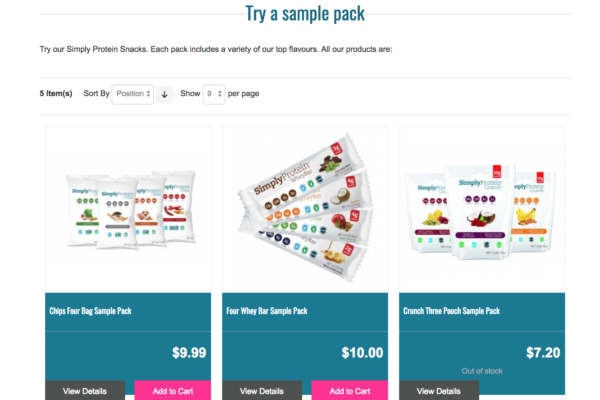Click the 'Try a sample pack' heading
600x400 pixels.
[x=305, y=14]
